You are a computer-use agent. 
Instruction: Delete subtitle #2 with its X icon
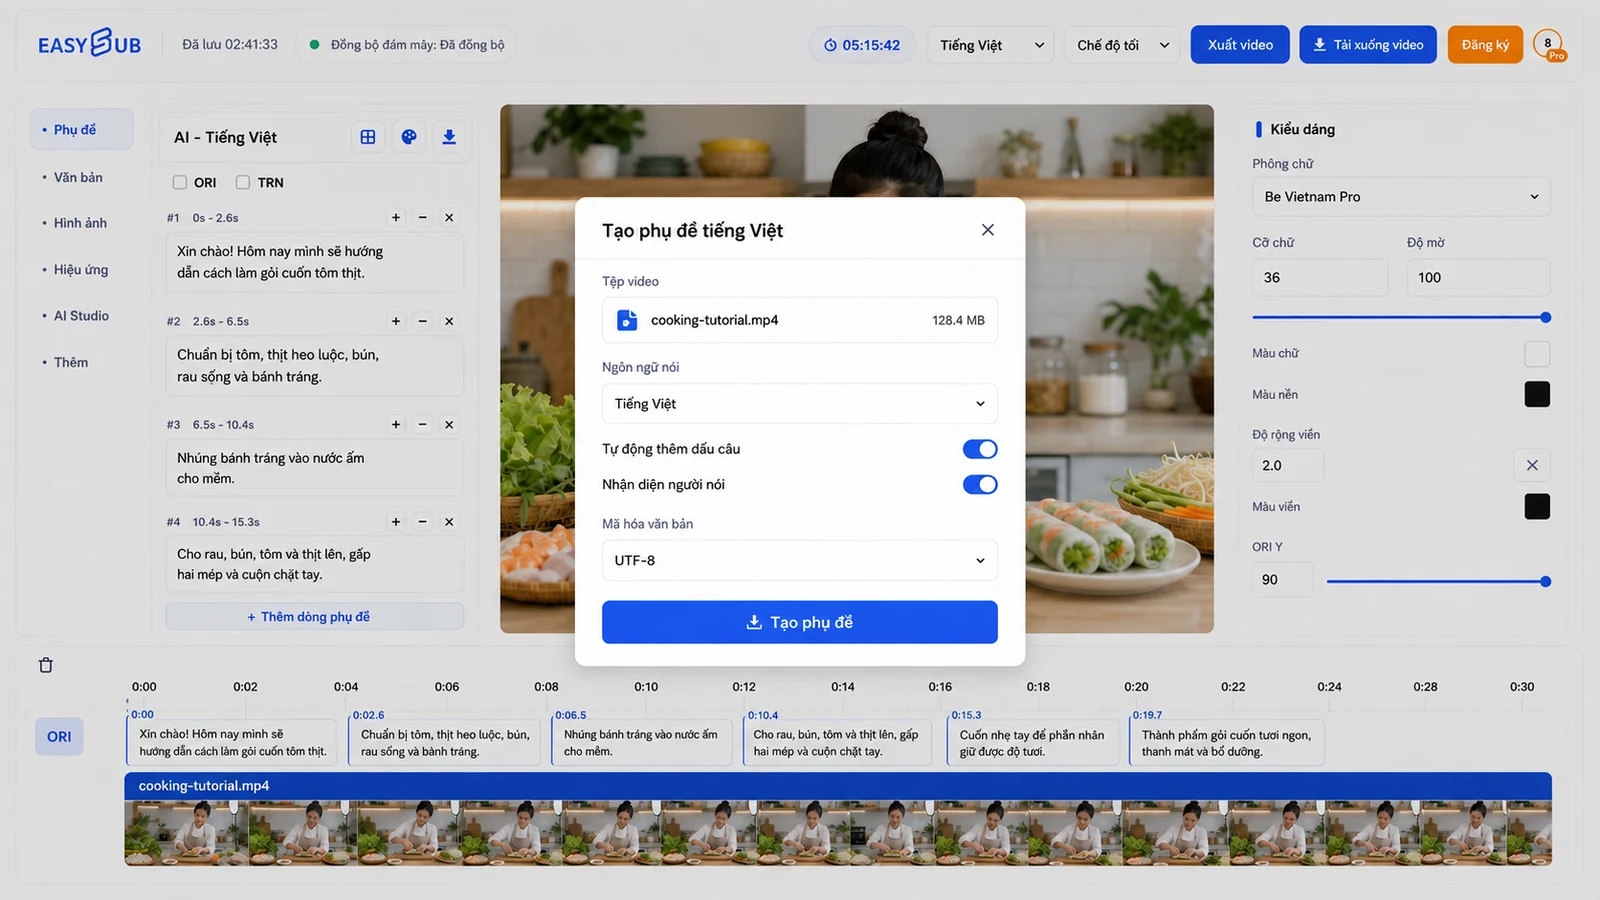pos(449,321)
